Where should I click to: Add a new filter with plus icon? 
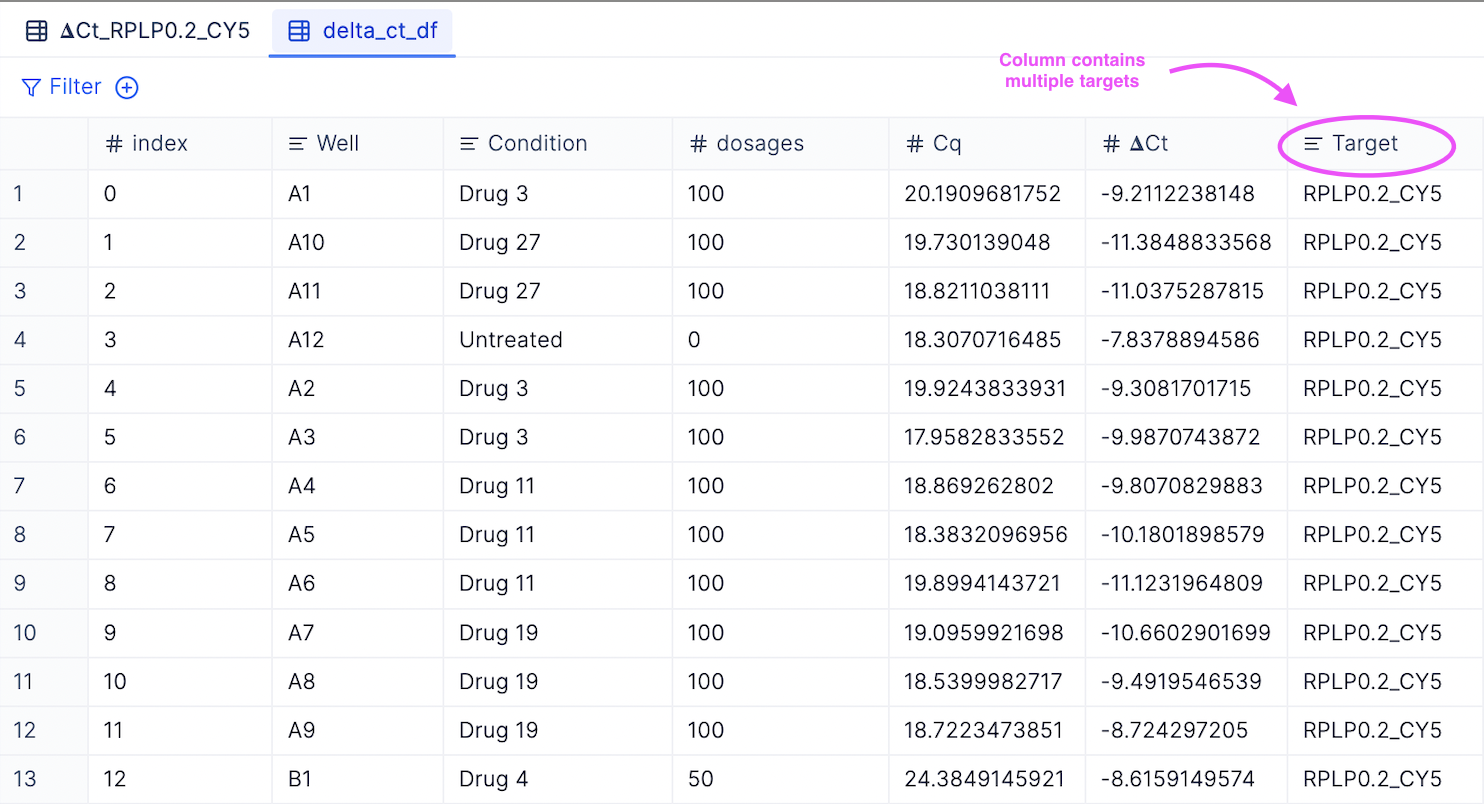(x=126, y=88)
